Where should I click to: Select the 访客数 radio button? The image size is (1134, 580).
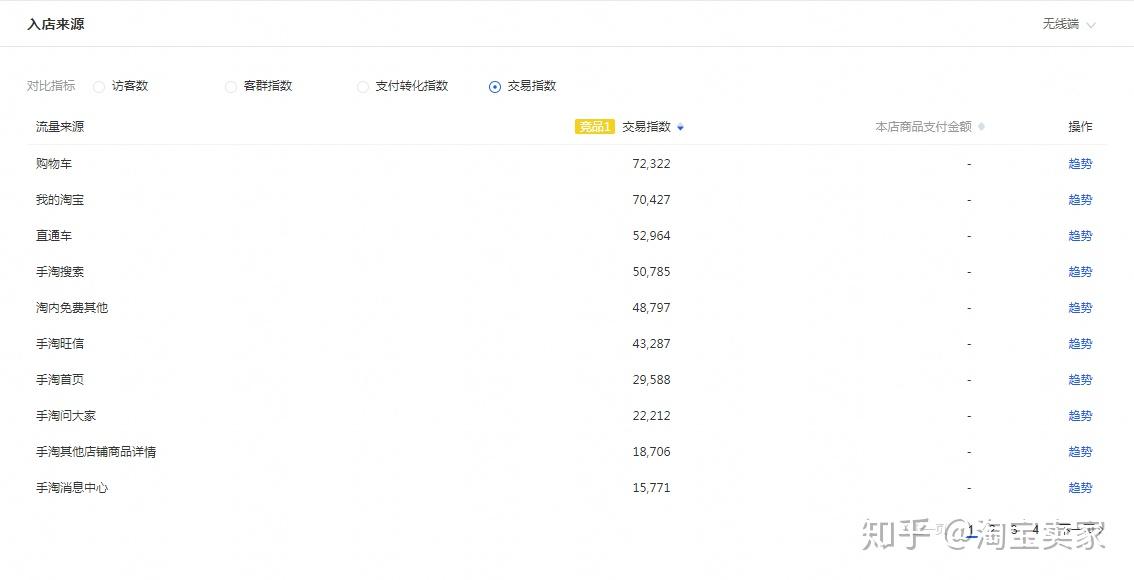(99, 87)
